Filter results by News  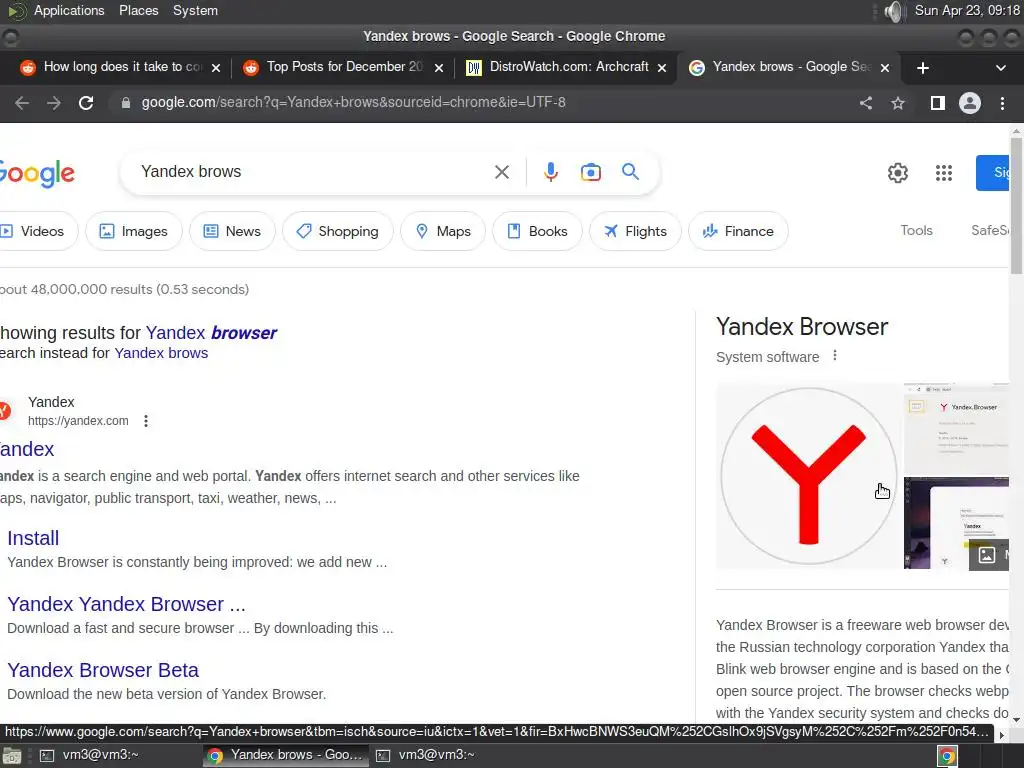(232, 231)
